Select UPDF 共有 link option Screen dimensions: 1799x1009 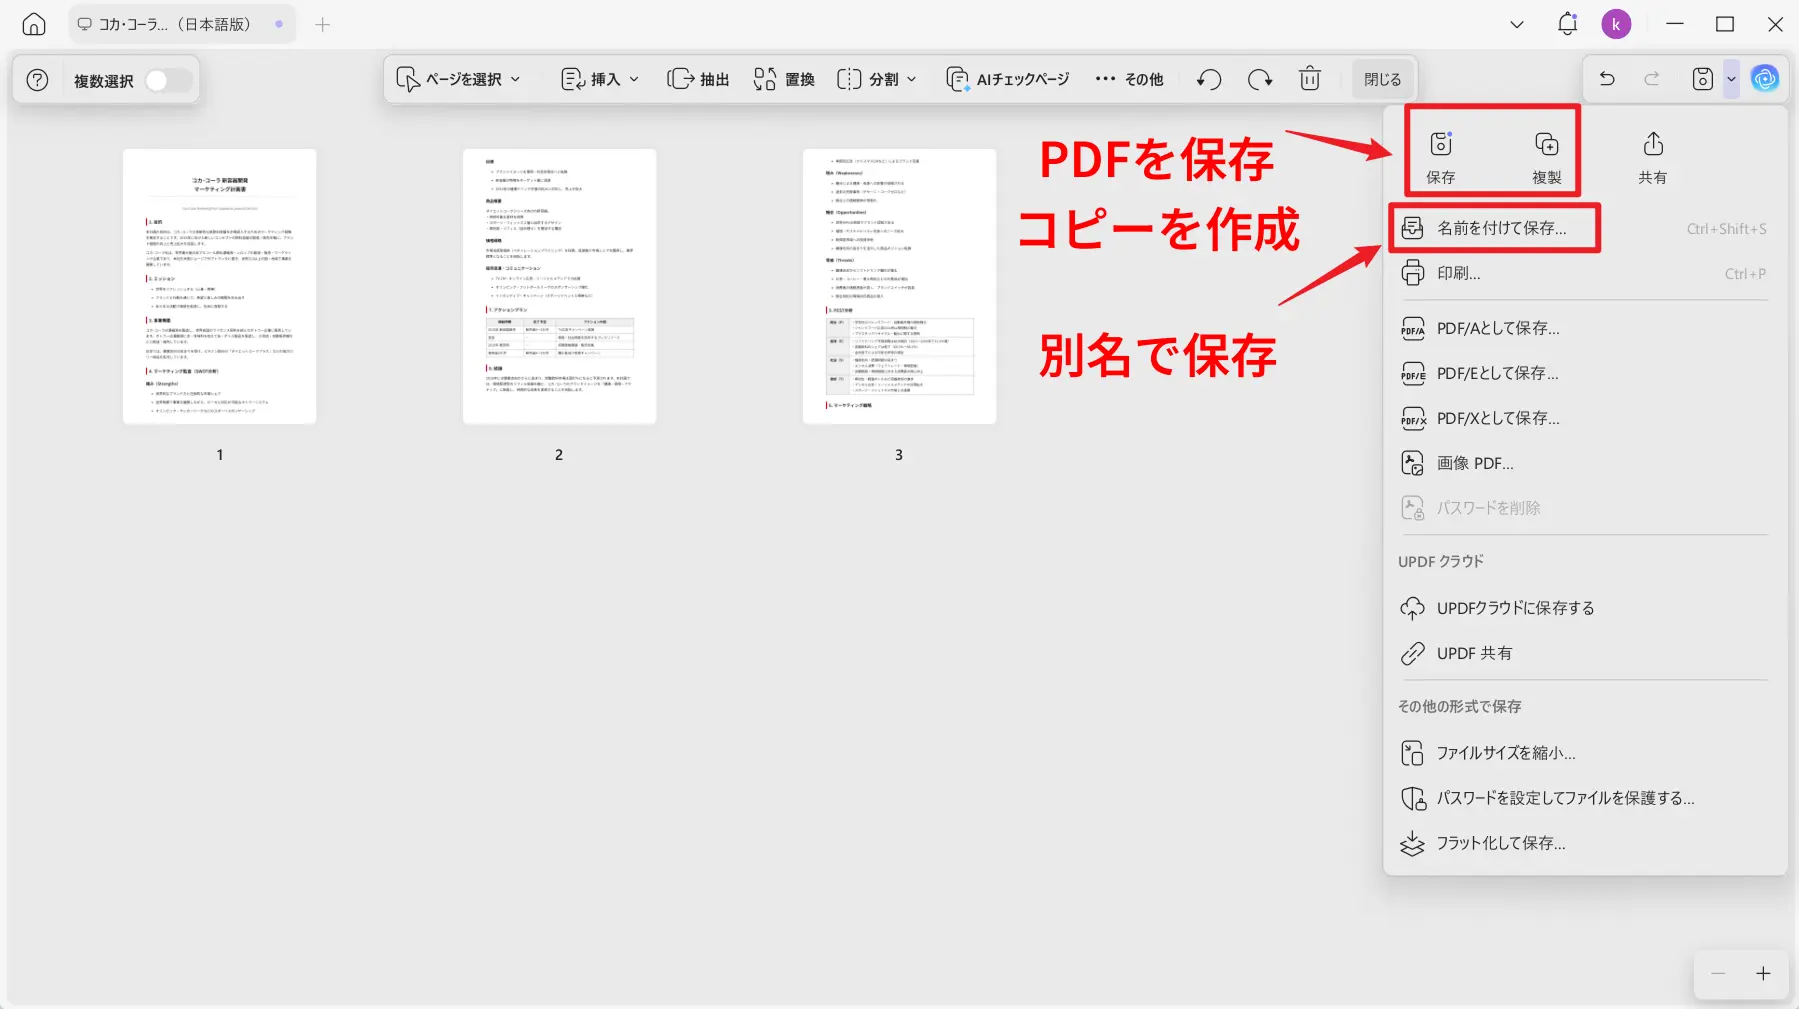[x=1584, y=653]
